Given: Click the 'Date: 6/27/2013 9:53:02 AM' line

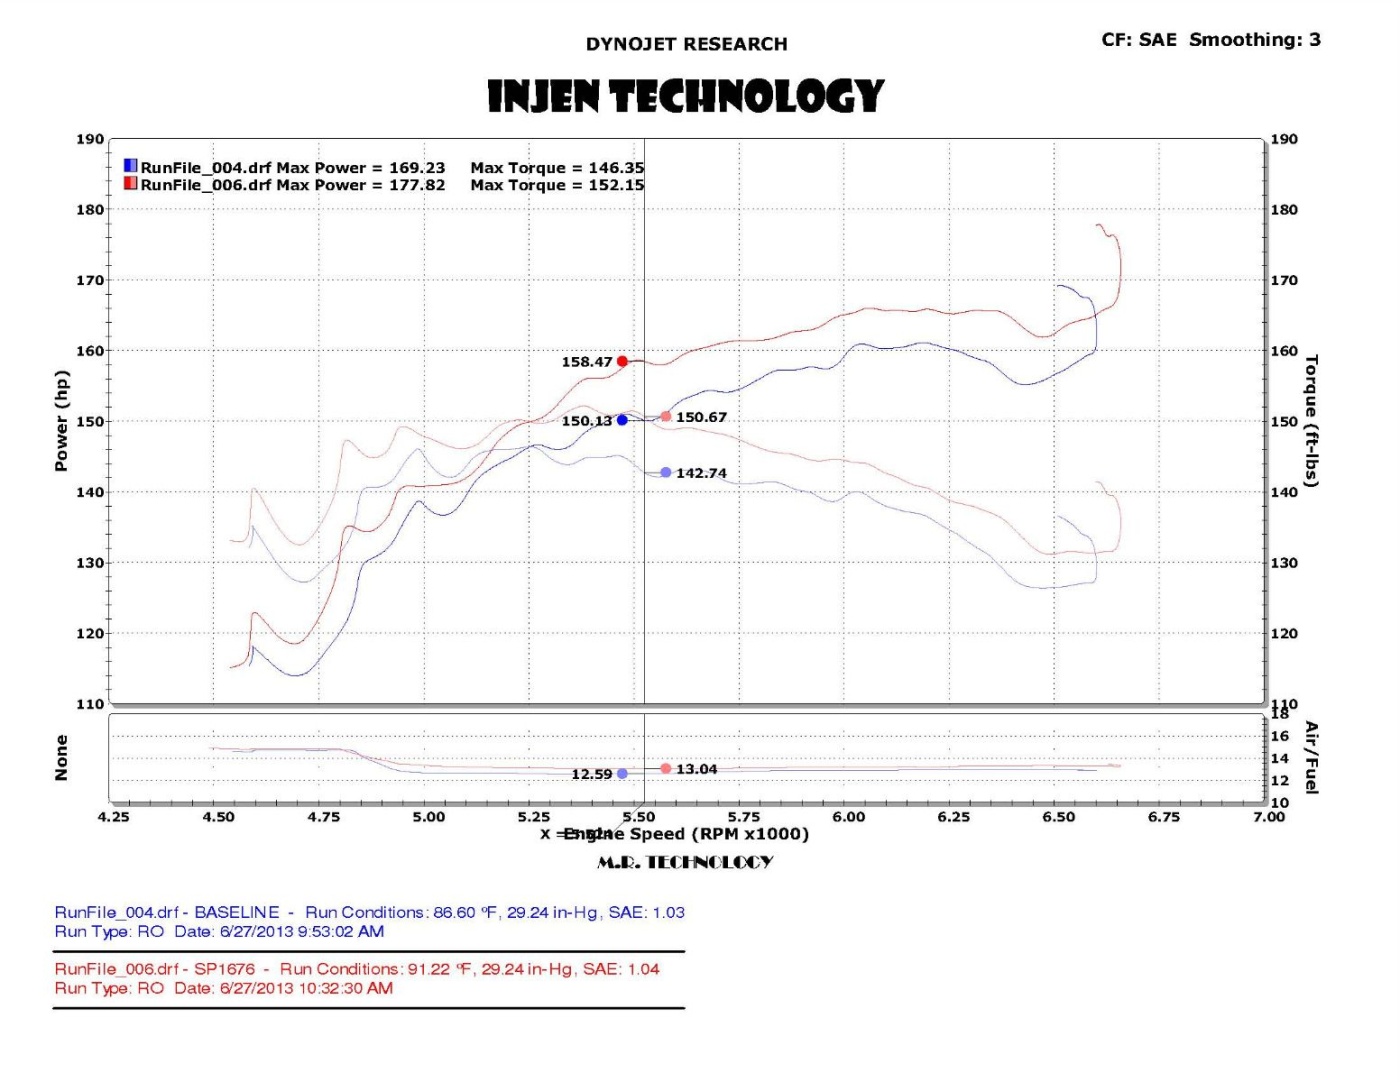Looking at the screenshot, I should point(279,931).
